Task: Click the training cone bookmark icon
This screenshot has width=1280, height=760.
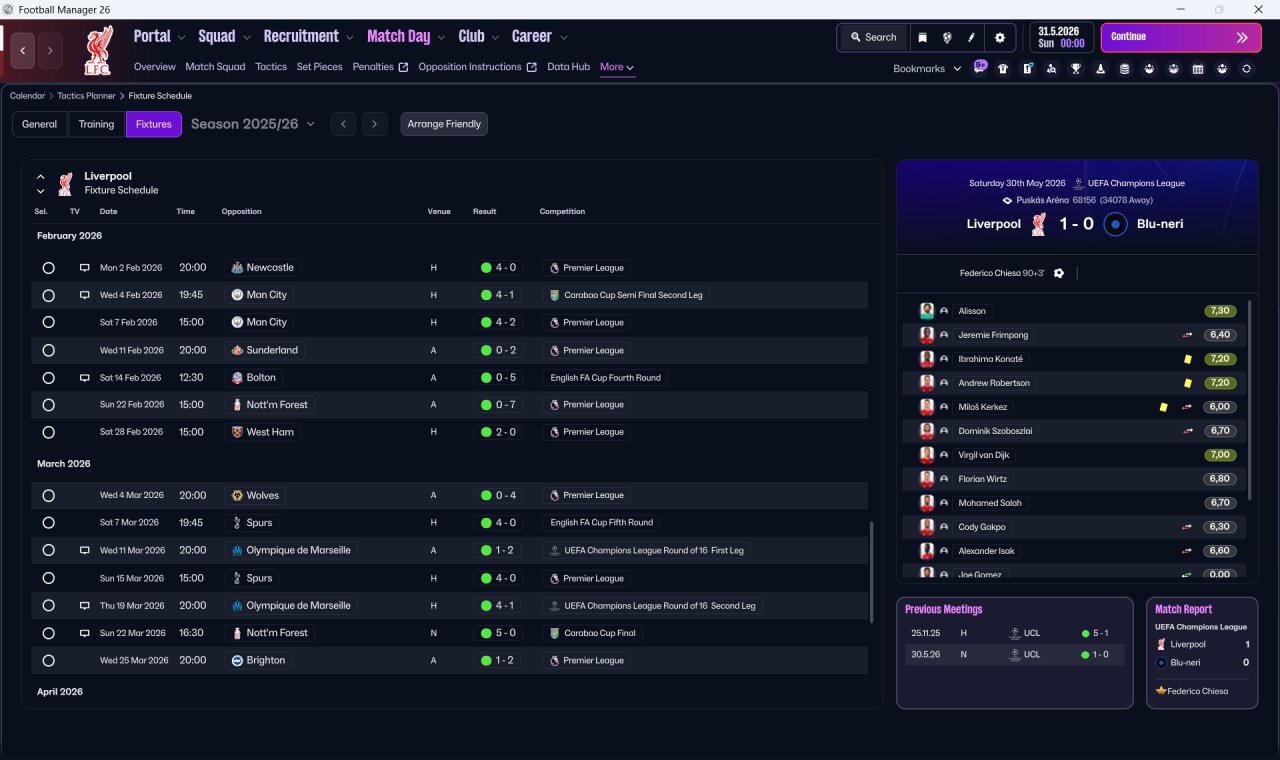Action: [x=1101, y=69]
